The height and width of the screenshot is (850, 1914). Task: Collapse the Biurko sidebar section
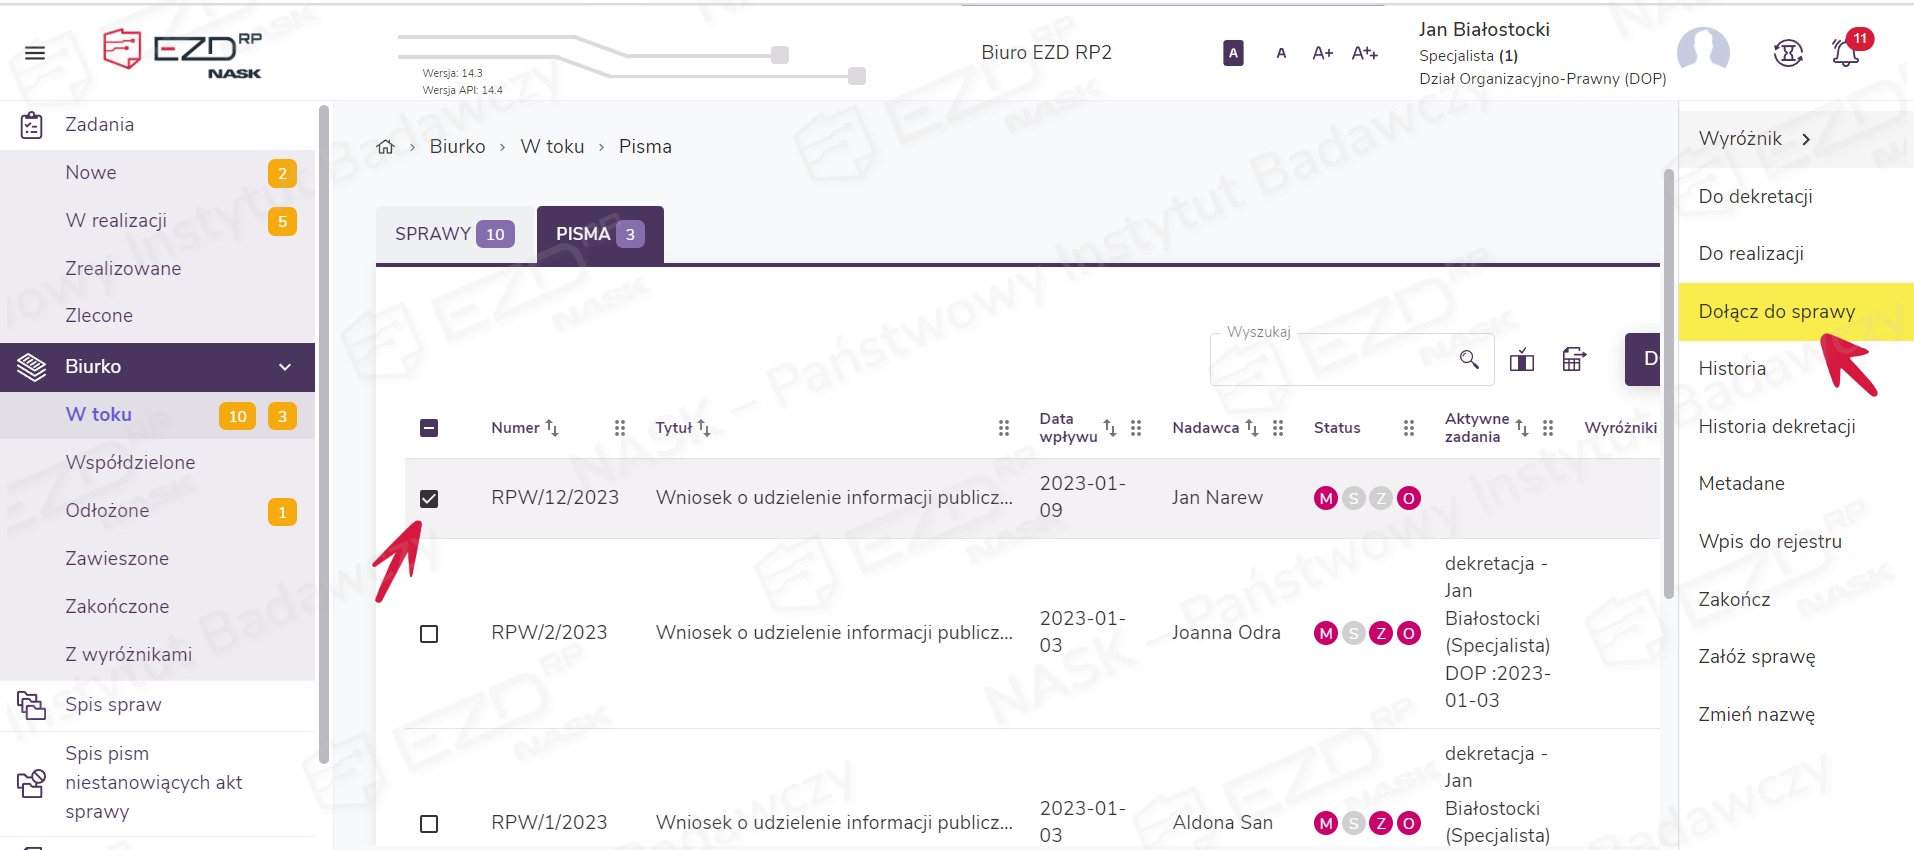(285, 367)
